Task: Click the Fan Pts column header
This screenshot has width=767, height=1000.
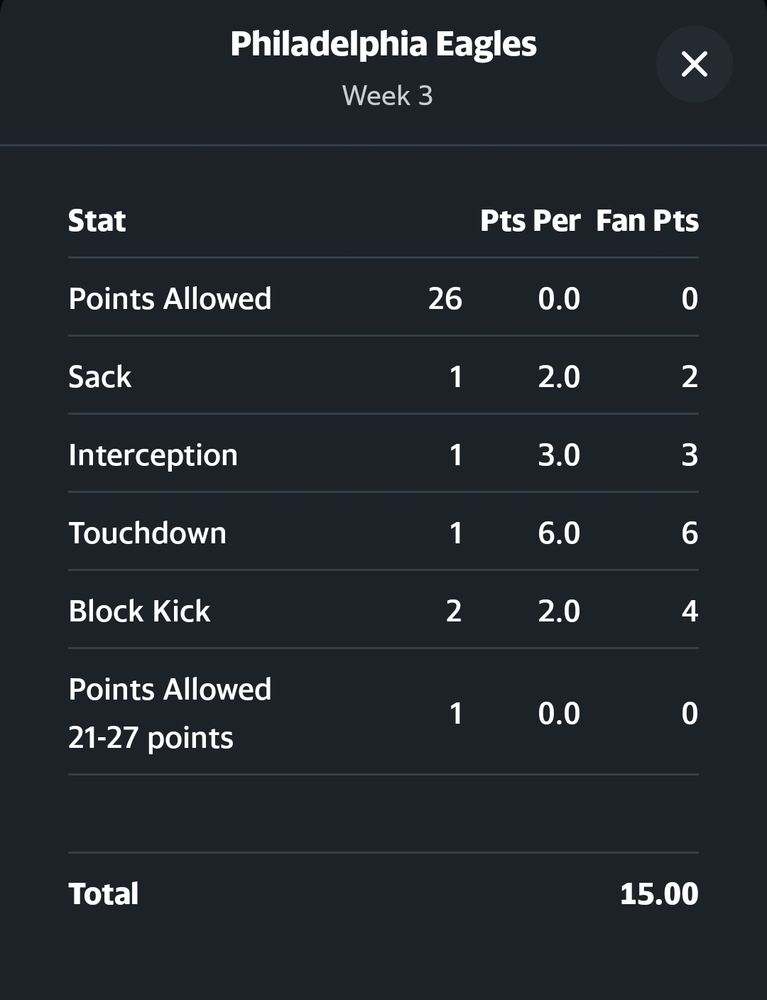Action: (647, 221)
